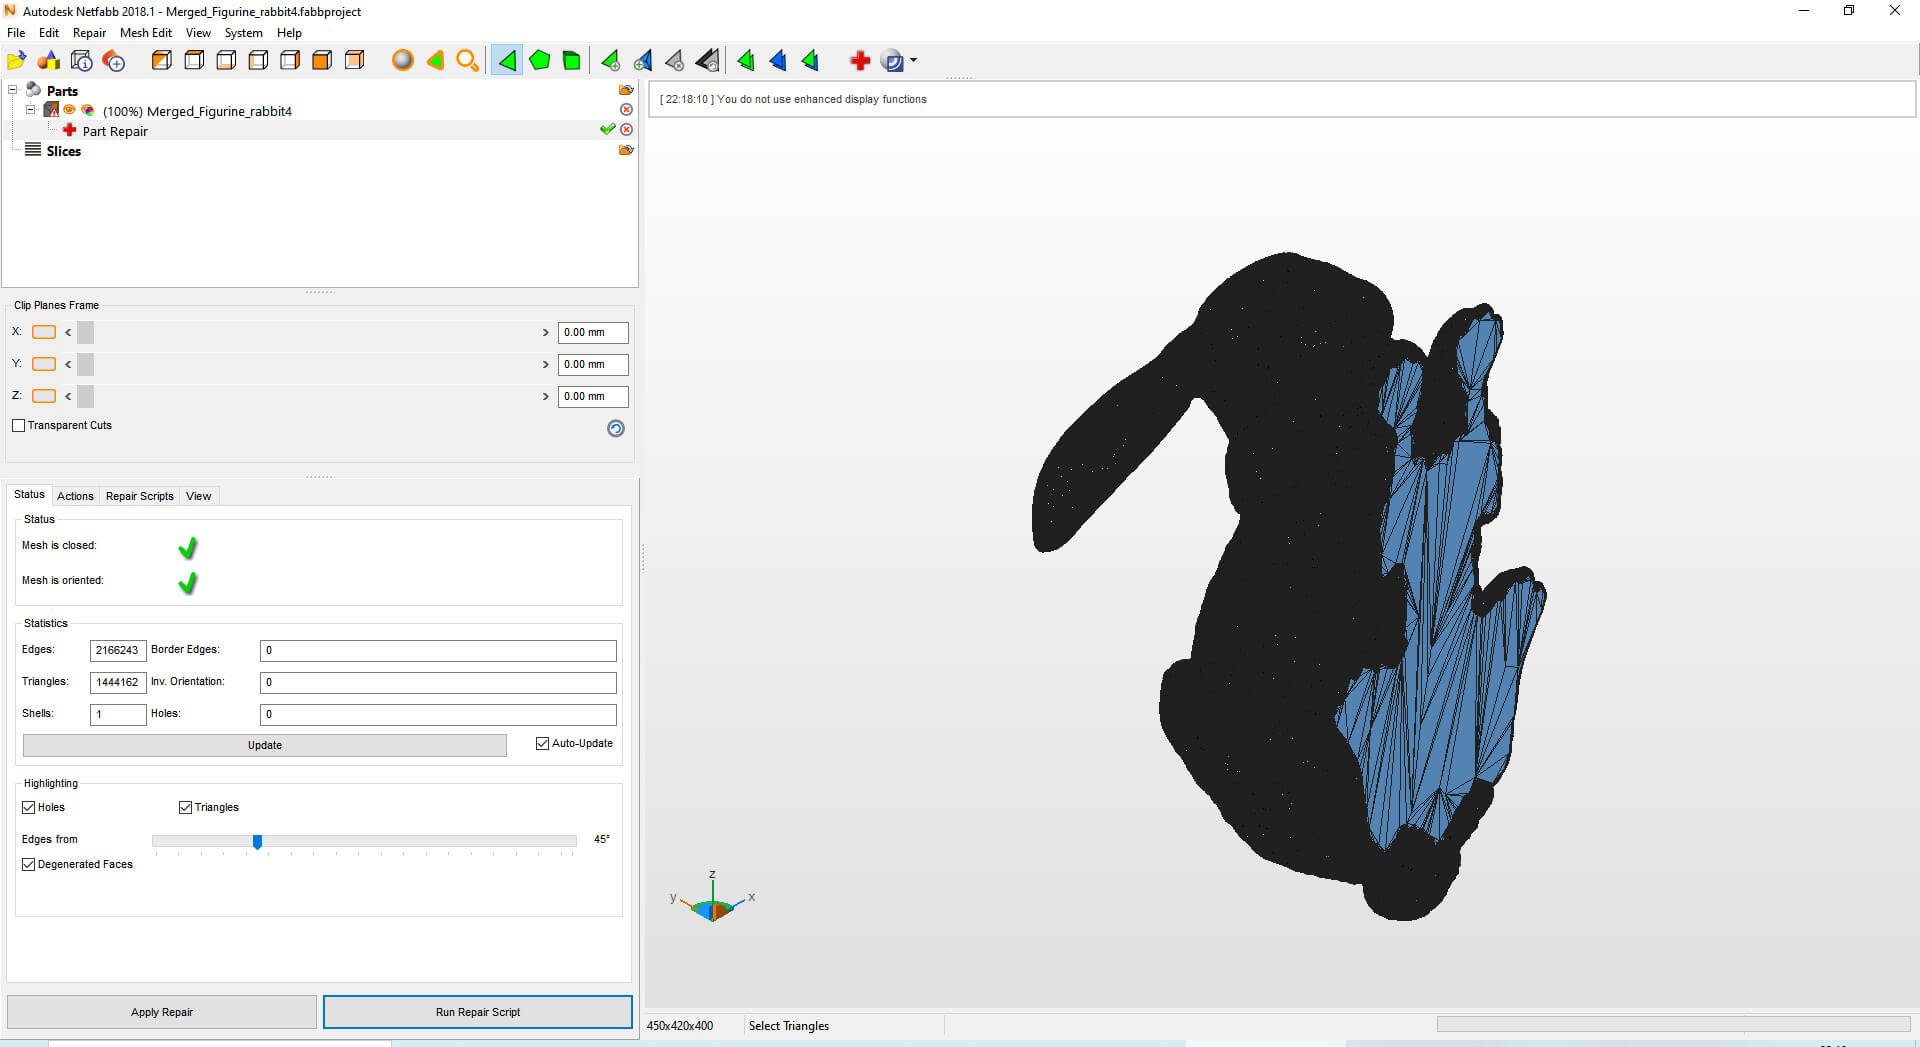
Task: Open the dropdown arrow beside the last toolbar icon
Action: tap(913, 61)
